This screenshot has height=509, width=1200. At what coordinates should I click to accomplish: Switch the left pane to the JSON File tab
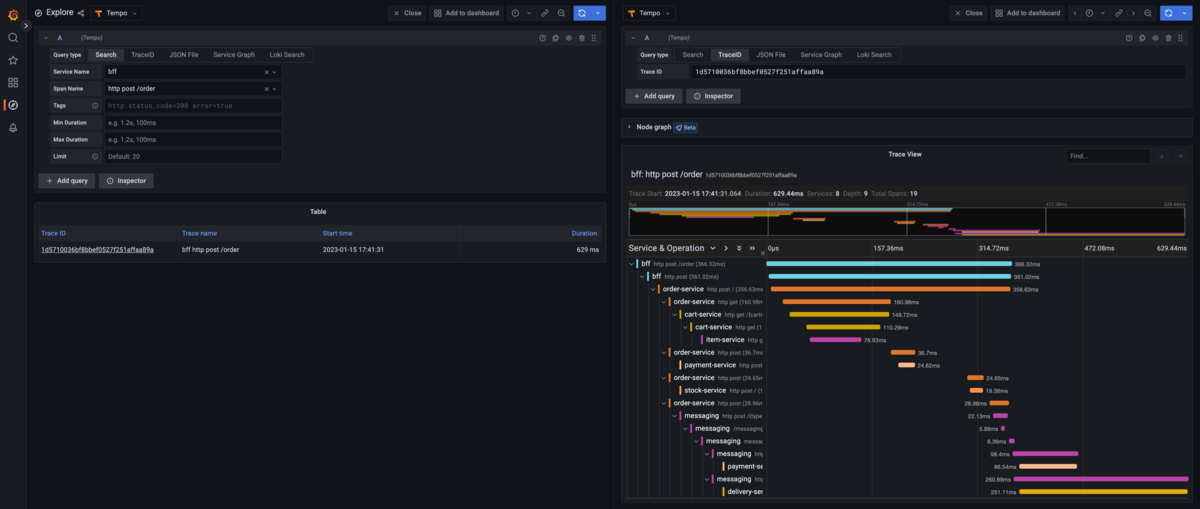pos(183,55)
